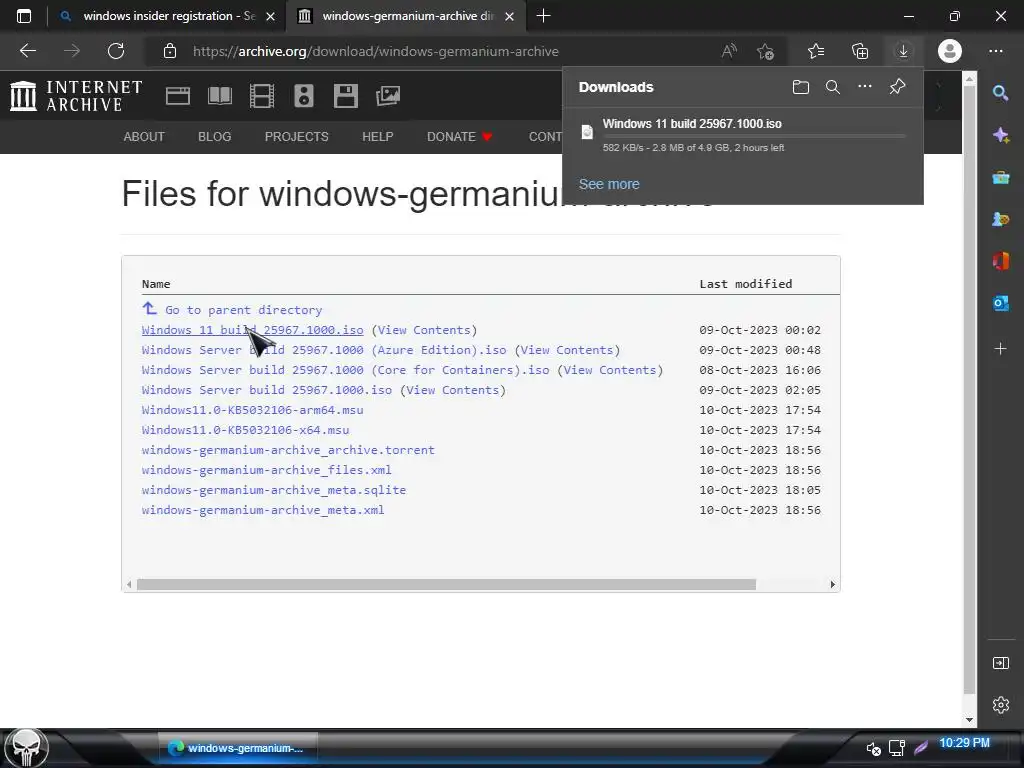This screenshot has height=768, width=1024.
Task: Open the BLOG menu item
Action: pos(214,136)
